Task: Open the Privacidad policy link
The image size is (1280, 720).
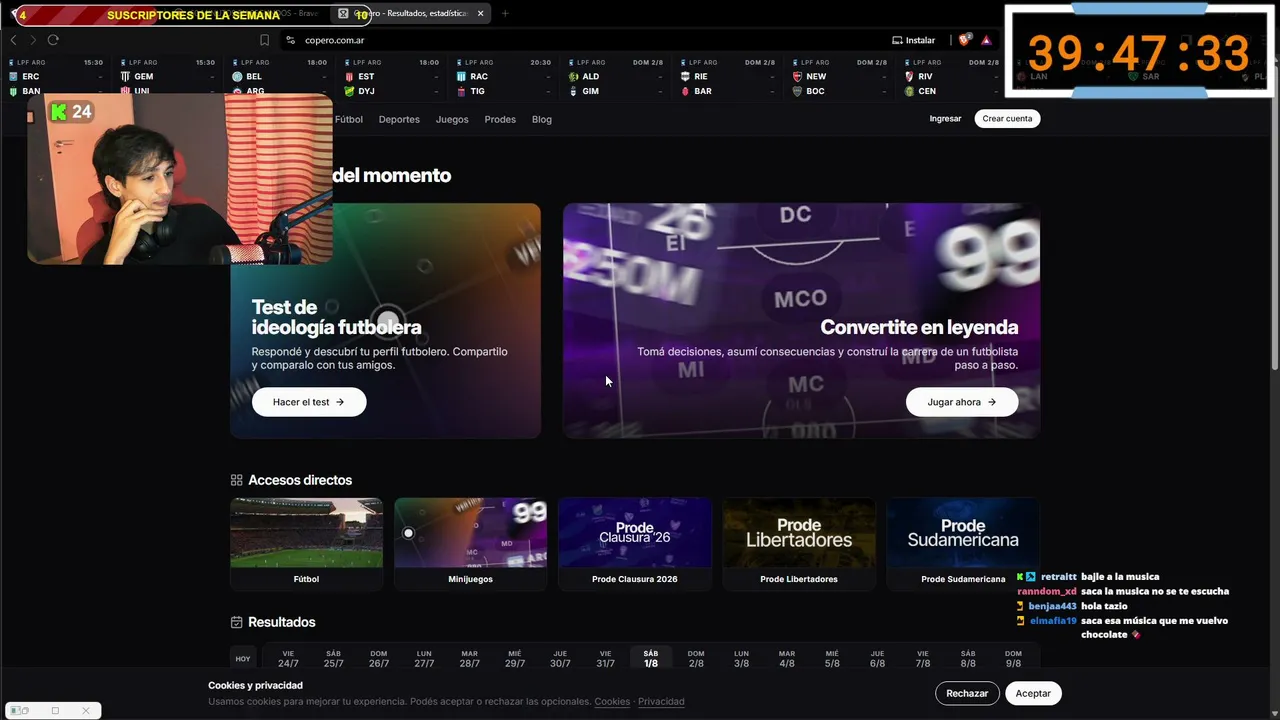Action: (661, 702)
